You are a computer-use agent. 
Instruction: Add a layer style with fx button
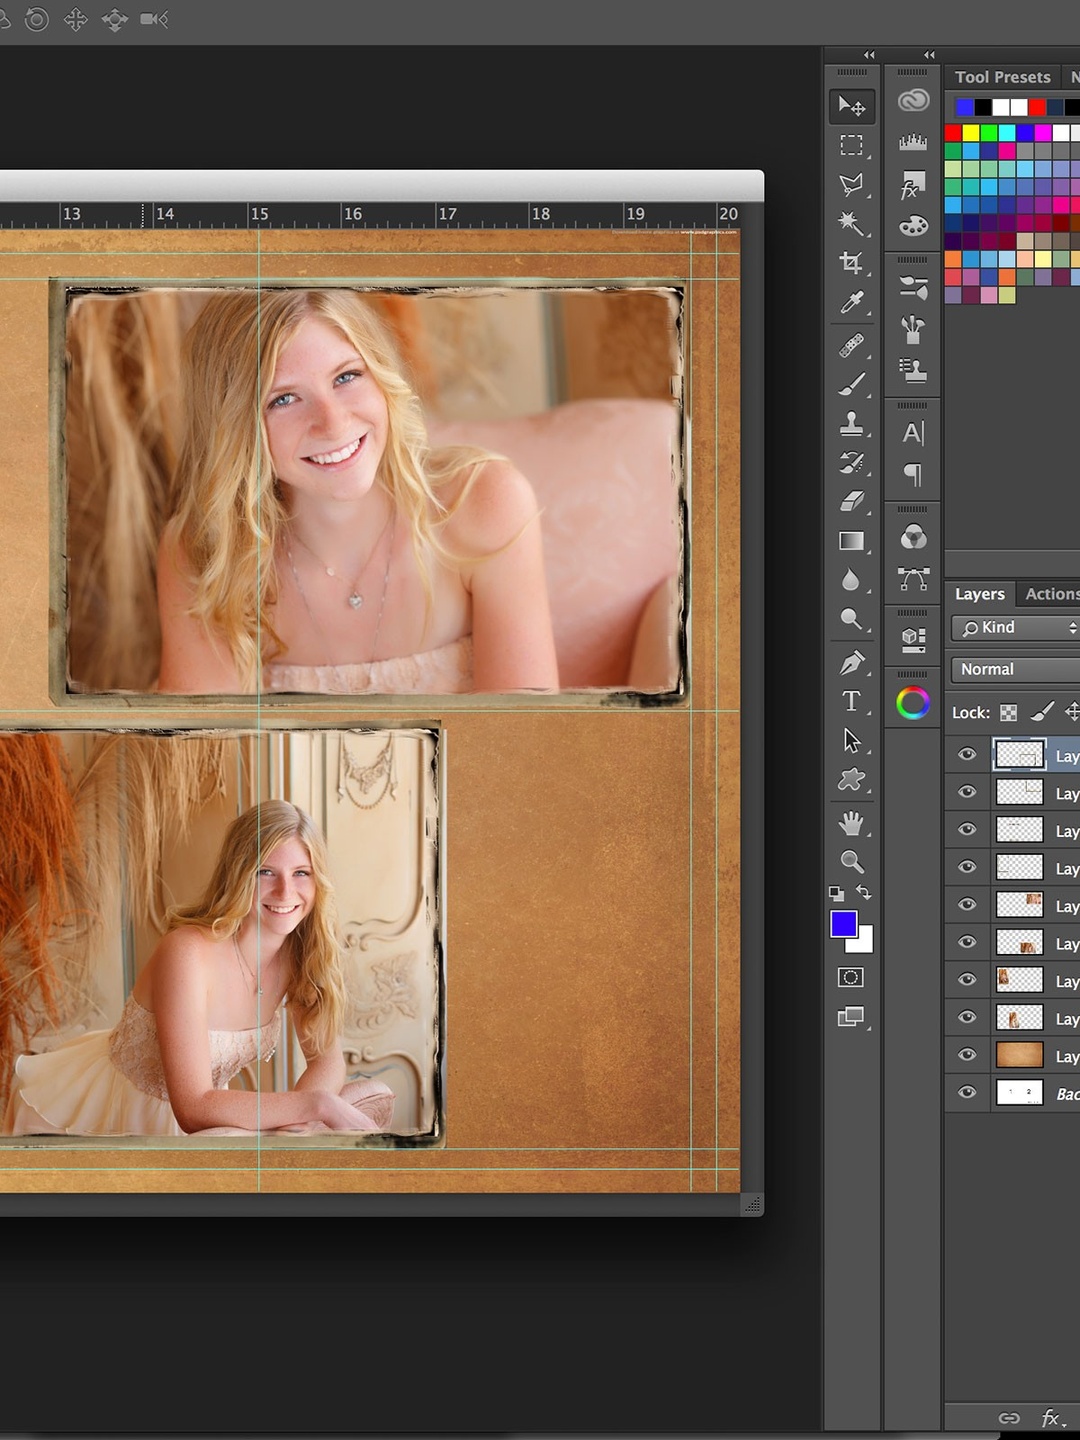[1052, 1418]
